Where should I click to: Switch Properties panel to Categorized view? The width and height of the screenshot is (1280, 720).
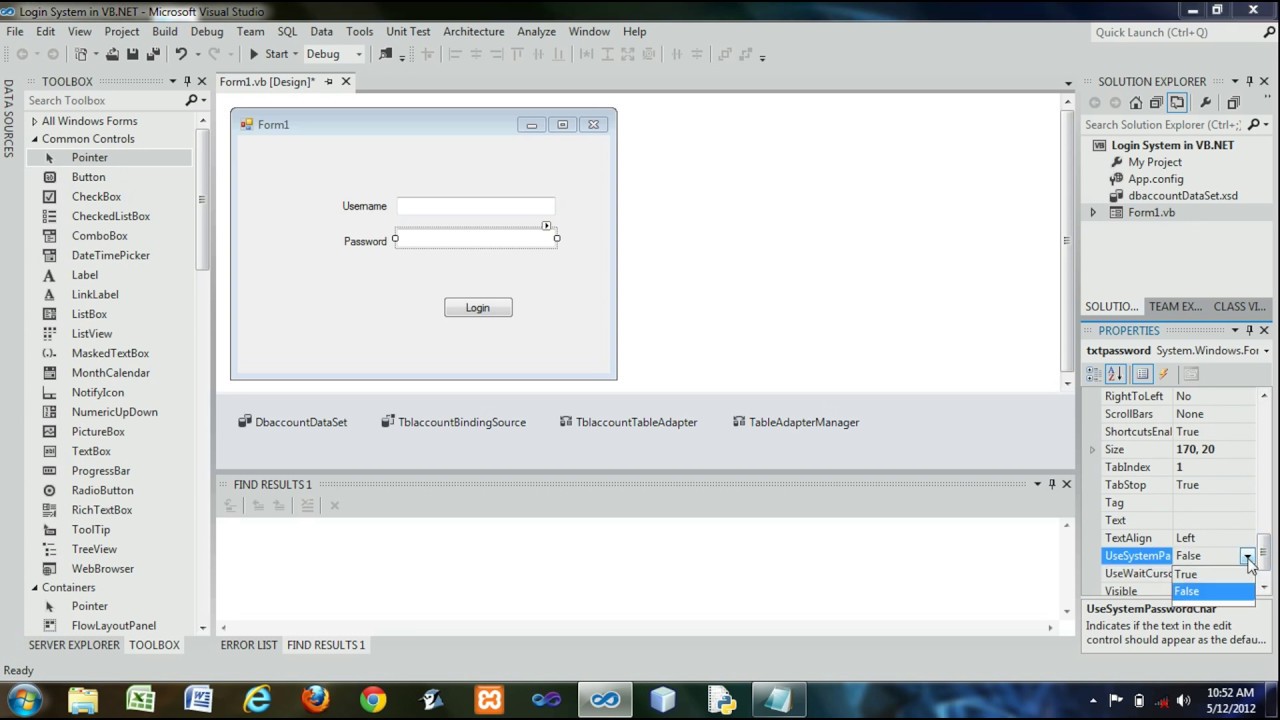1094,374
